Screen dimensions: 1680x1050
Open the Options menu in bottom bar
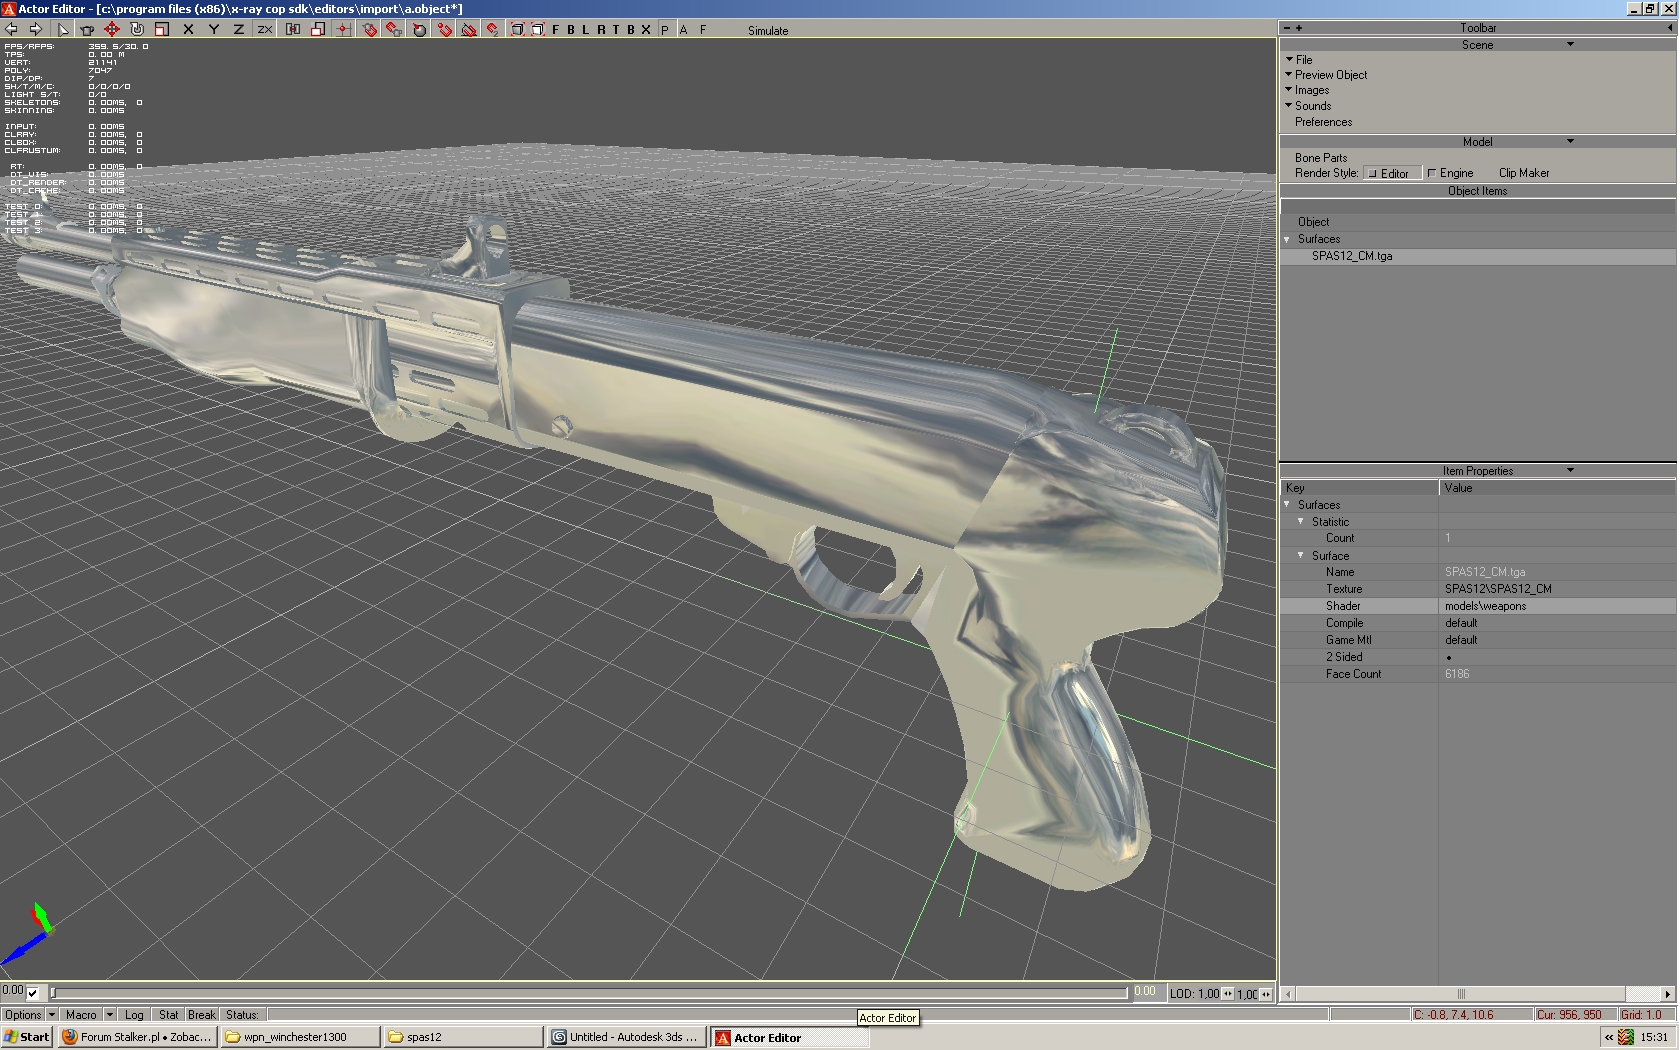pyautogui.click(x=23, y=1014)
